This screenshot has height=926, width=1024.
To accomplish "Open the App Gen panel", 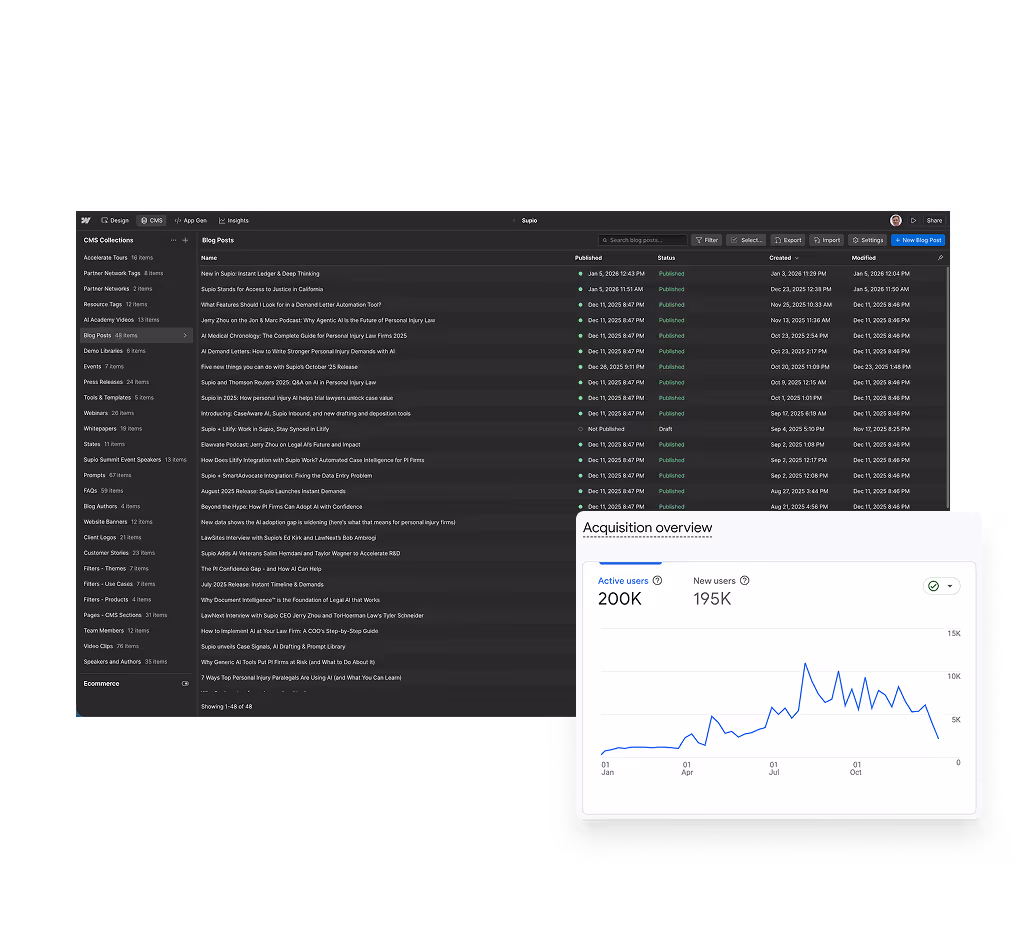I will (x=190, y=220).
